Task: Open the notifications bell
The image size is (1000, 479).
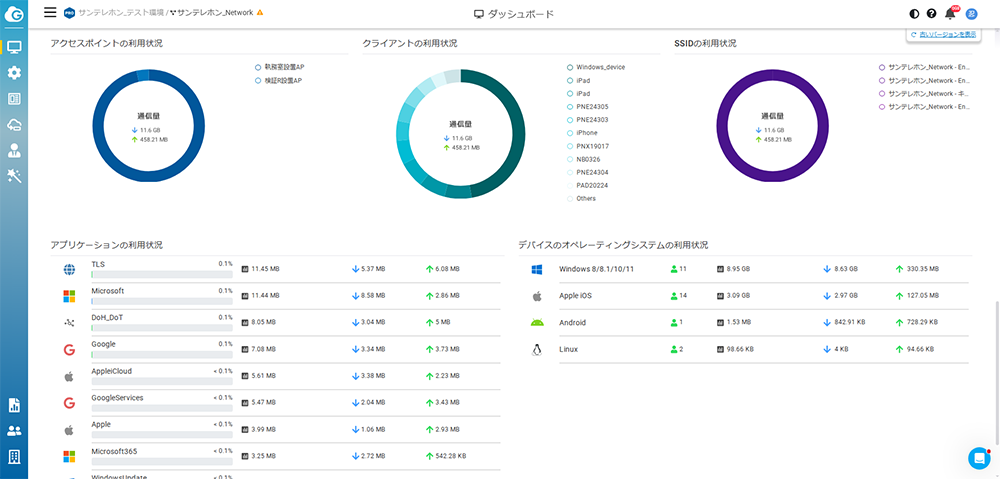Action: point(950,13)
